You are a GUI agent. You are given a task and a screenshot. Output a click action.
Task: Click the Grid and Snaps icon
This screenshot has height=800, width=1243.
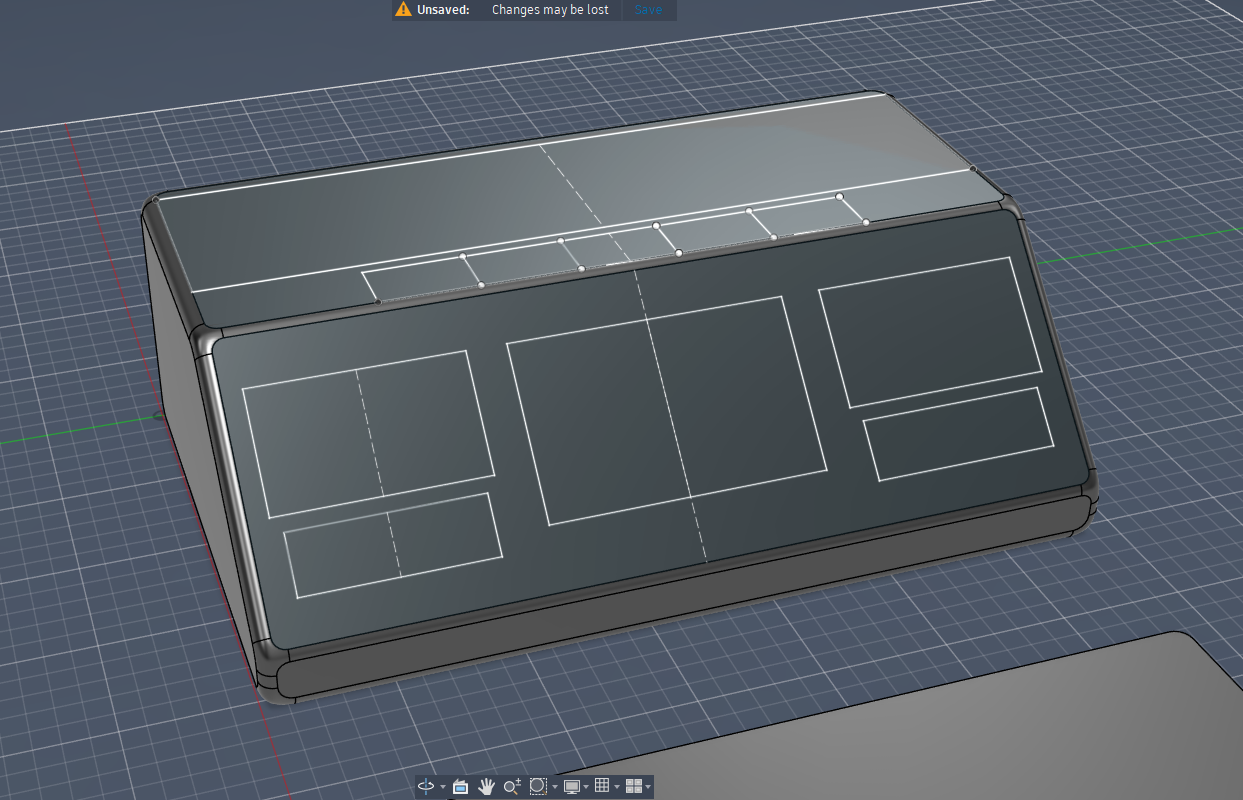tap(602, 787)
